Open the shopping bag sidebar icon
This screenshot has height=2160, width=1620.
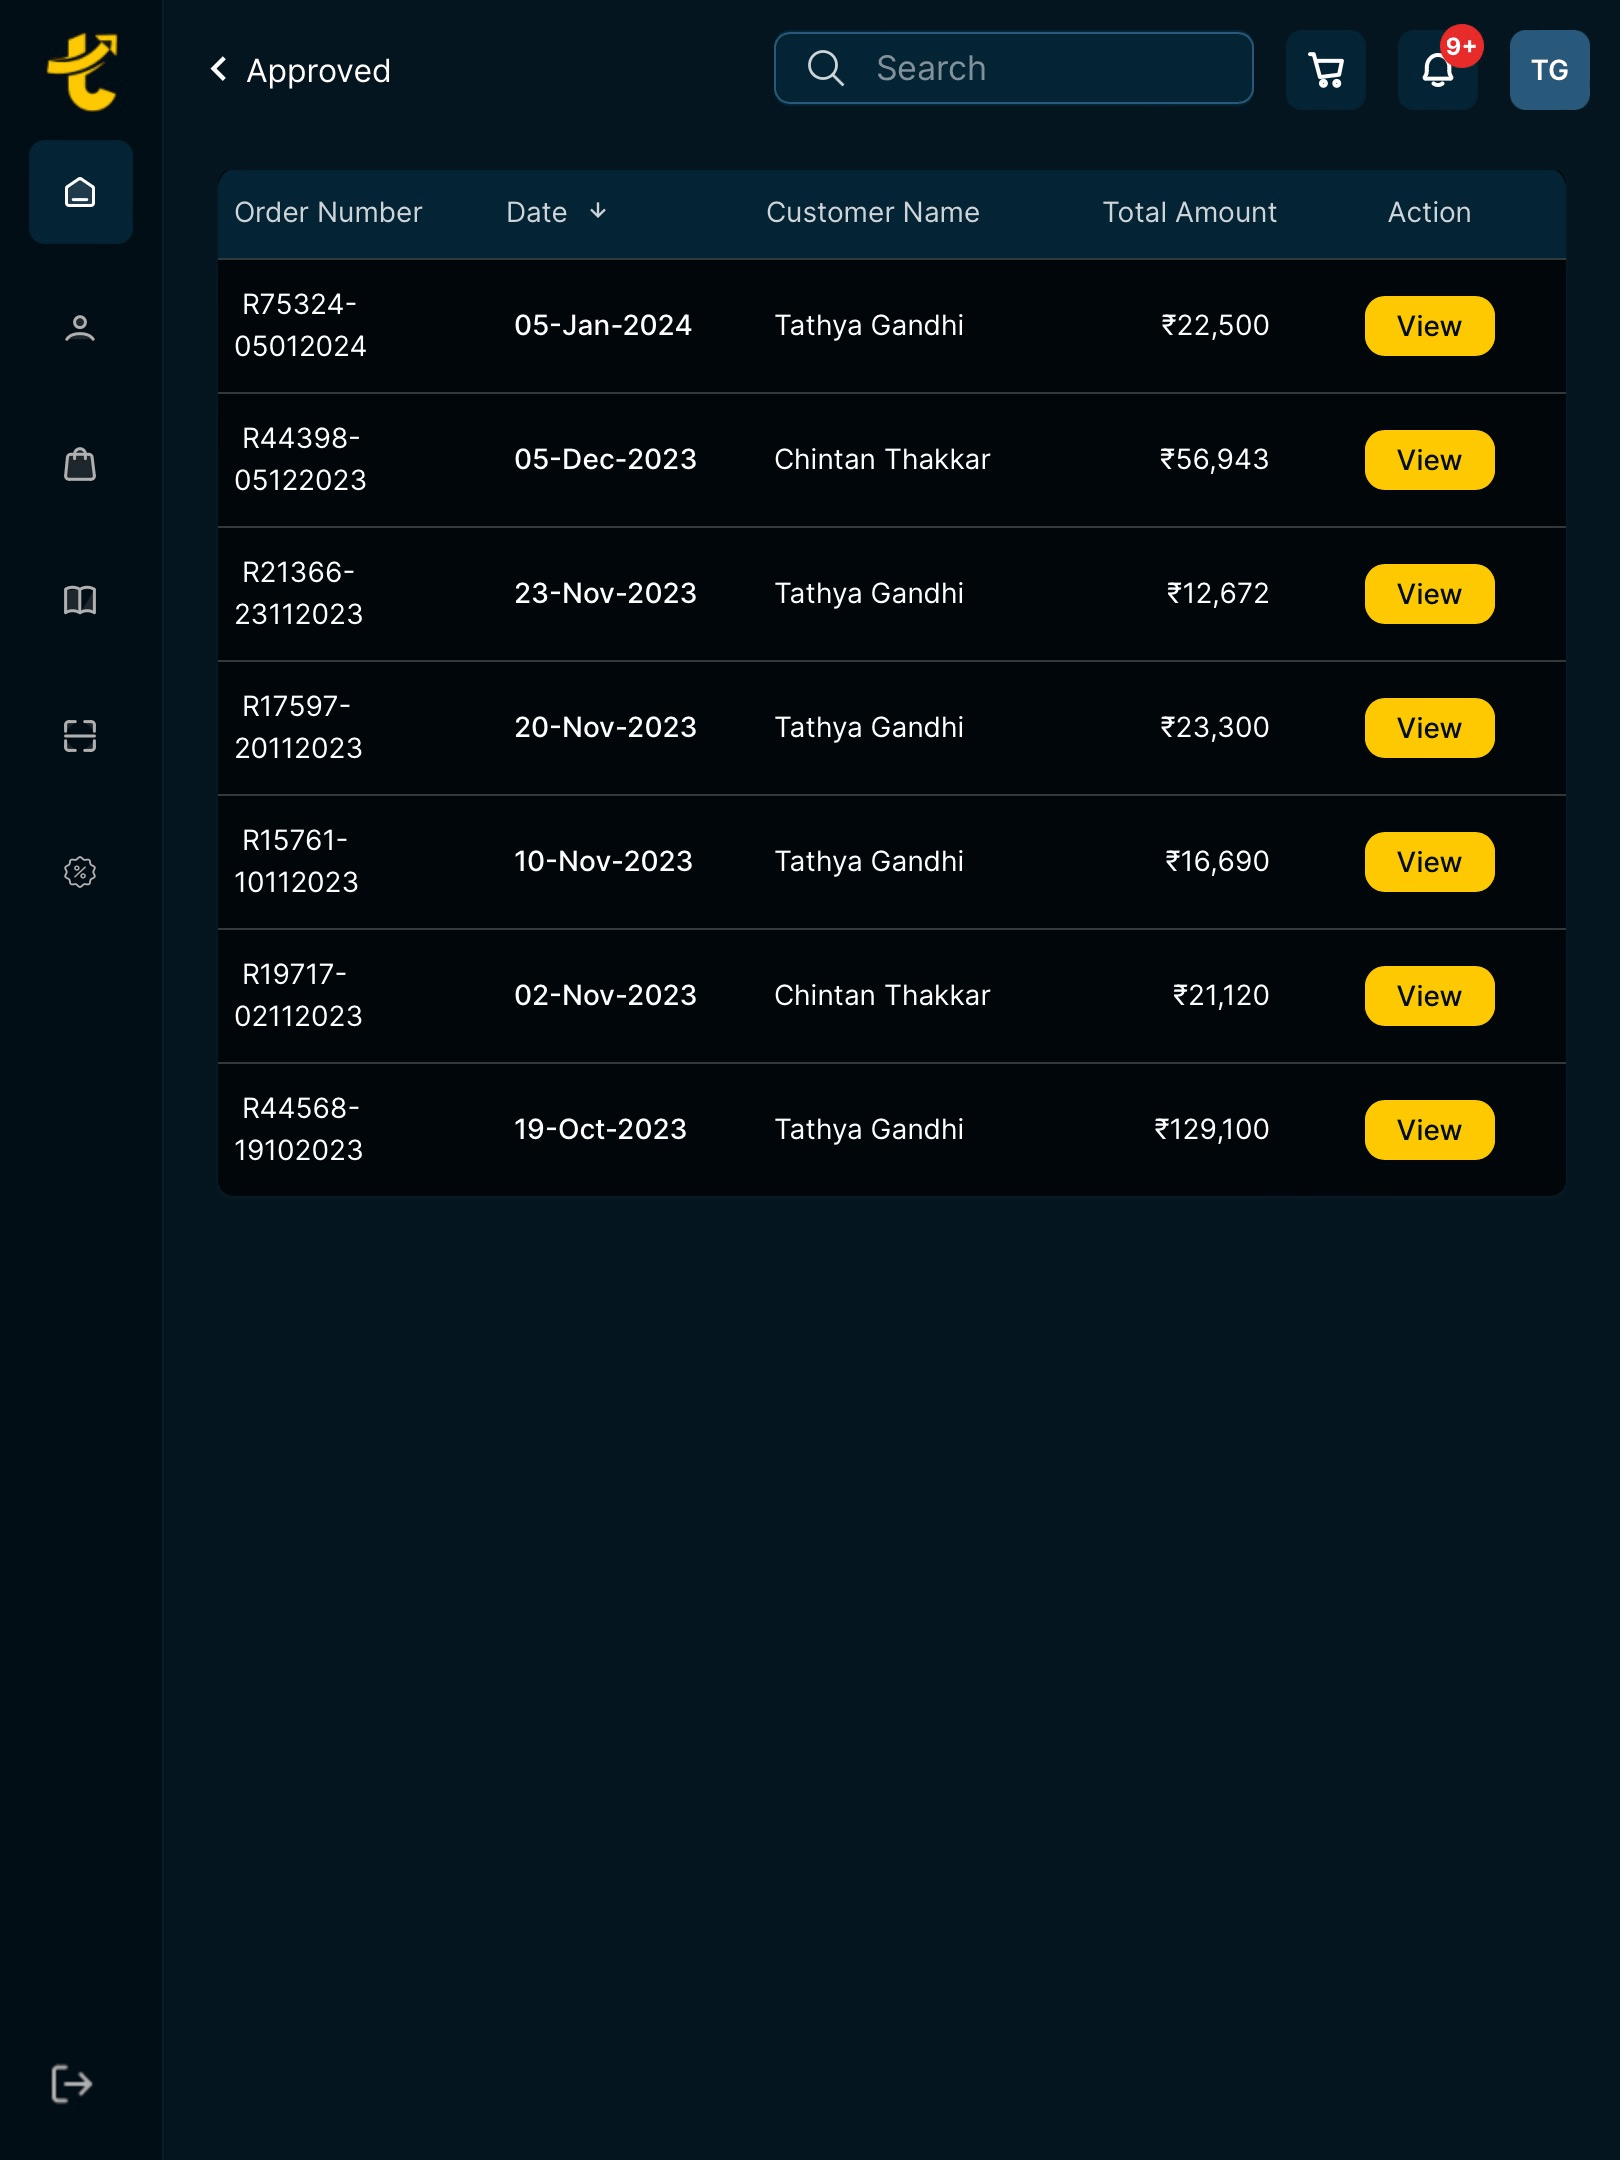[80, 464]
